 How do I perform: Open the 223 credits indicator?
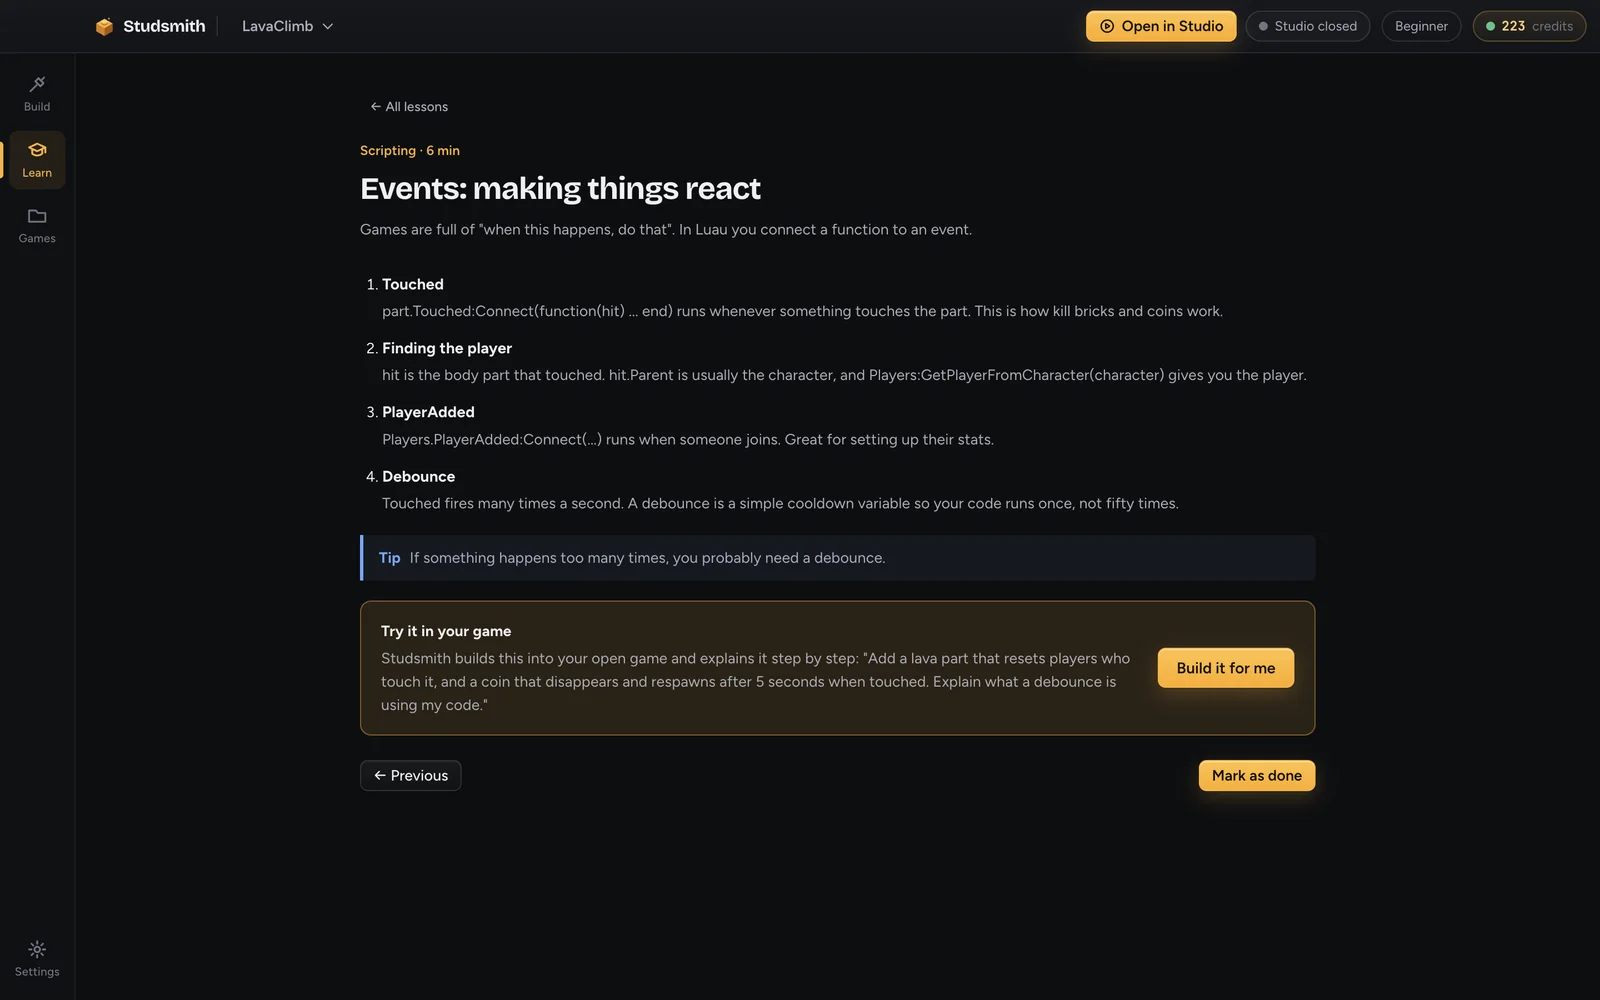(1529, 26)
